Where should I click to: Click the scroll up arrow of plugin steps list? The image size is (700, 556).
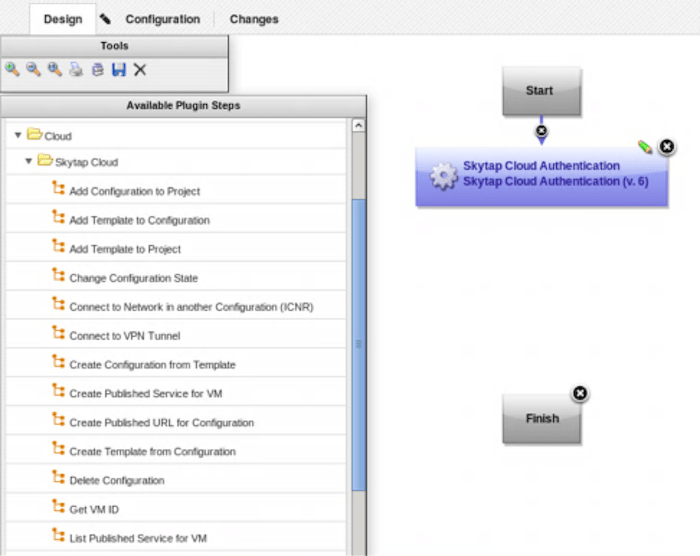coord(358,125)
